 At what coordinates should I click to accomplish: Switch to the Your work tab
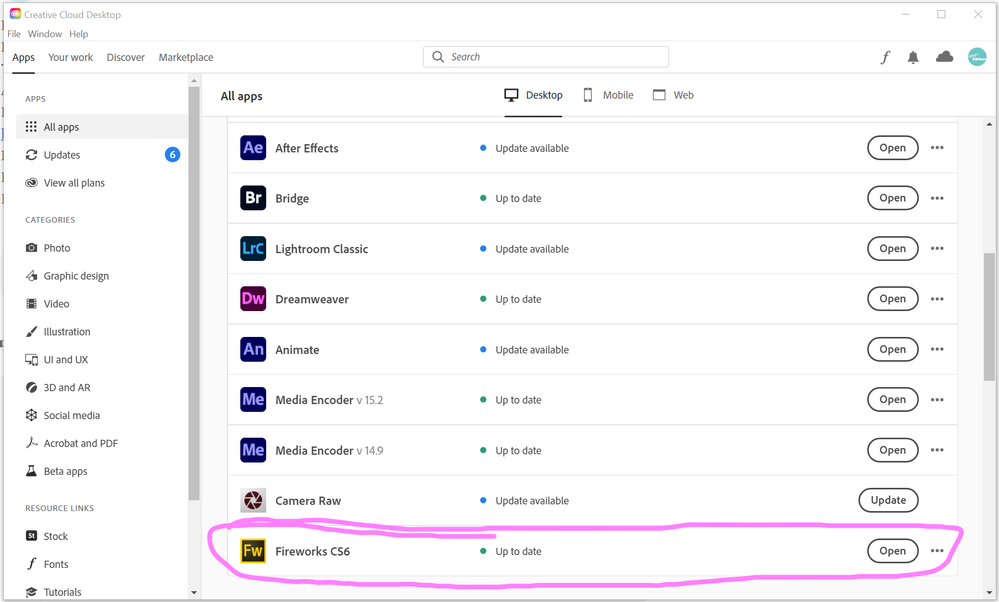pyautogui.click(x=70, y=57)
